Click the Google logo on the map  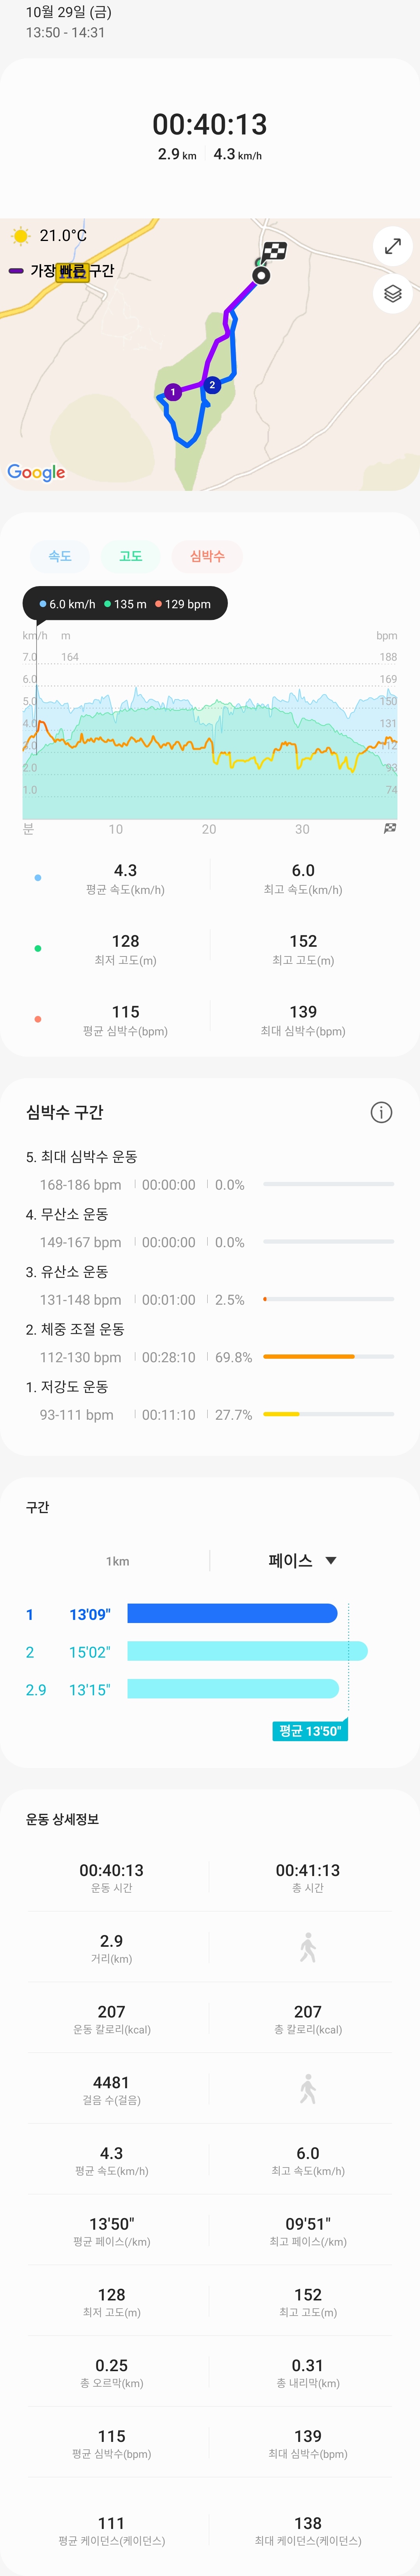36,472
